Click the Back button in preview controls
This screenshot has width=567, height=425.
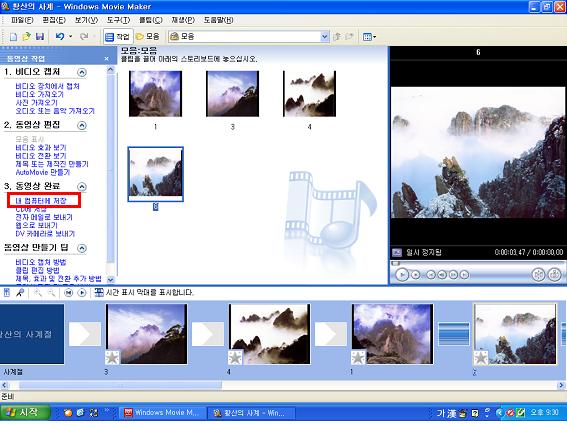[431, 275]
